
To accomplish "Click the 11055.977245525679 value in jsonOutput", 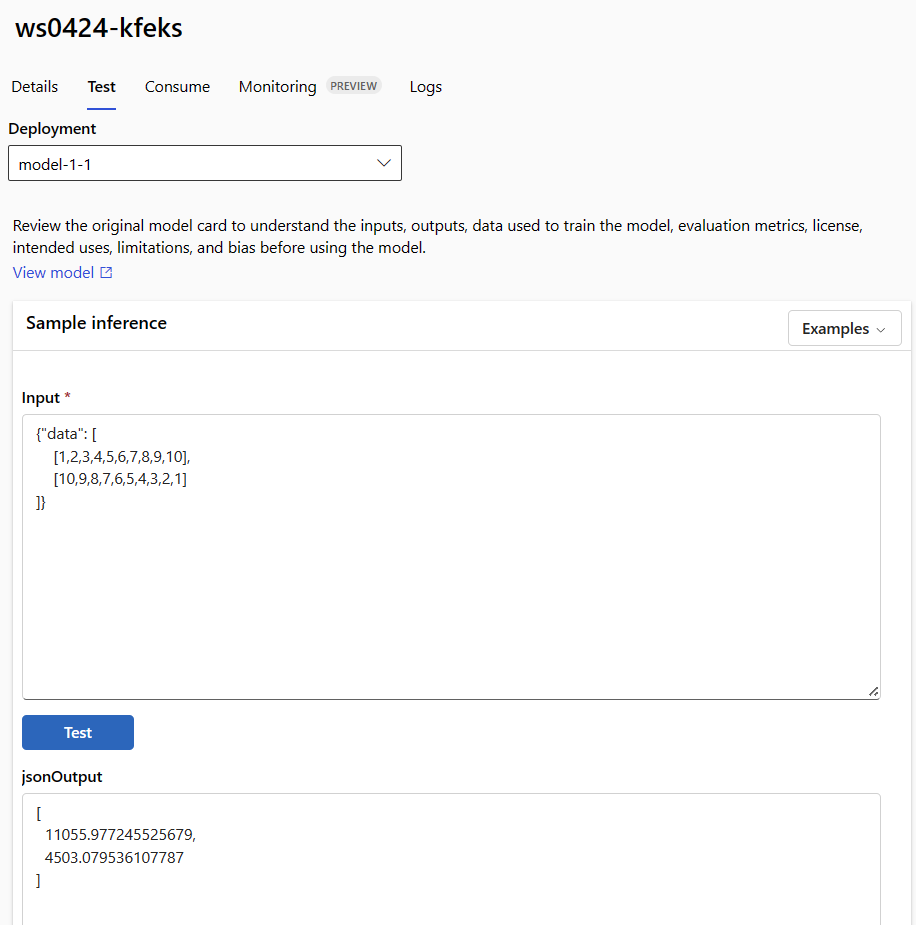I will (120, 835).
